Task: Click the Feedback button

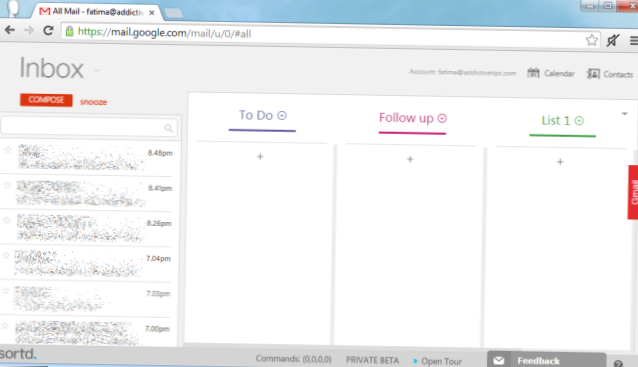Action: [x=546, y=360]
